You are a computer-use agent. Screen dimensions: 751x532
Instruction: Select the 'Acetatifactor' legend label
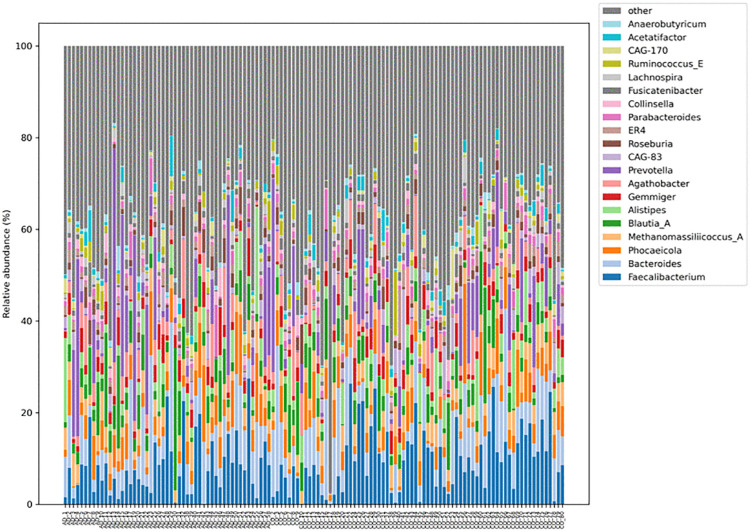coord(657,37)
